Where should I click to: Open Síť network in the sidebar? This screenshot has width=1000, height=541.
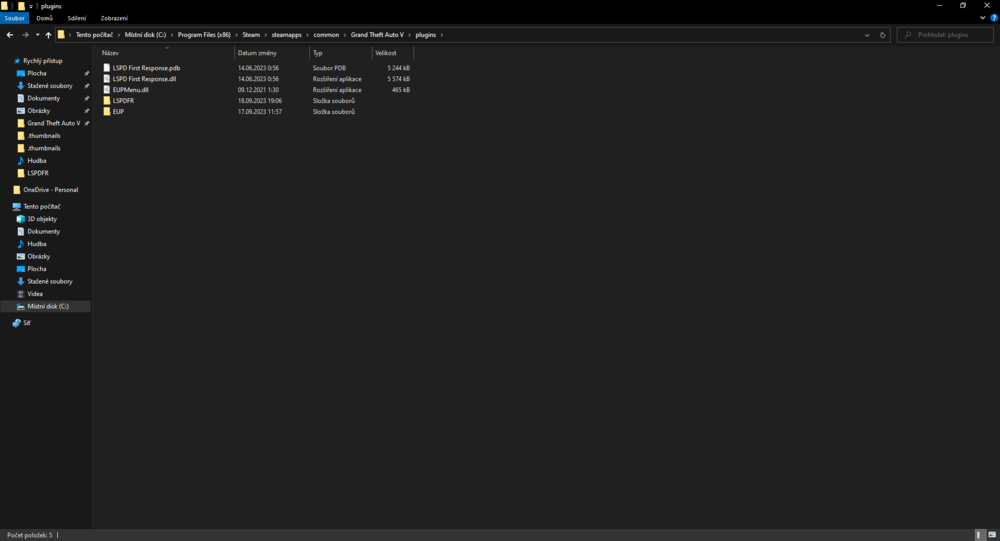26,323
